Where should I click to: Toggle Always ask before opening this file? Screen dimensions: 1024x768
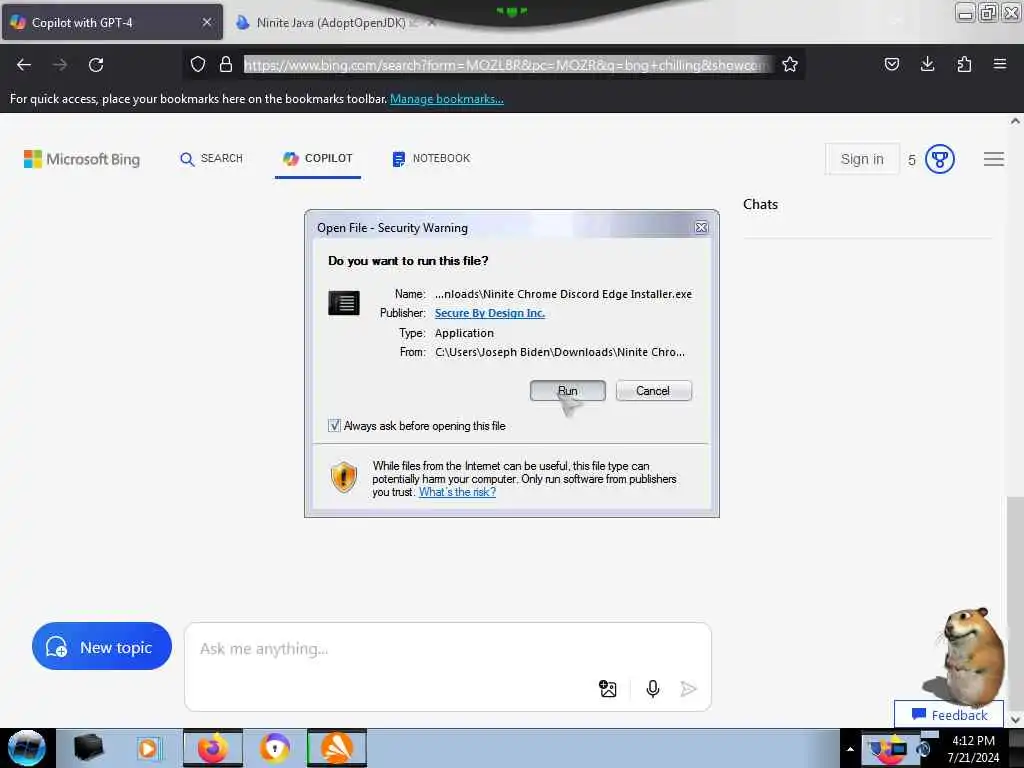[x=334, y=426]
